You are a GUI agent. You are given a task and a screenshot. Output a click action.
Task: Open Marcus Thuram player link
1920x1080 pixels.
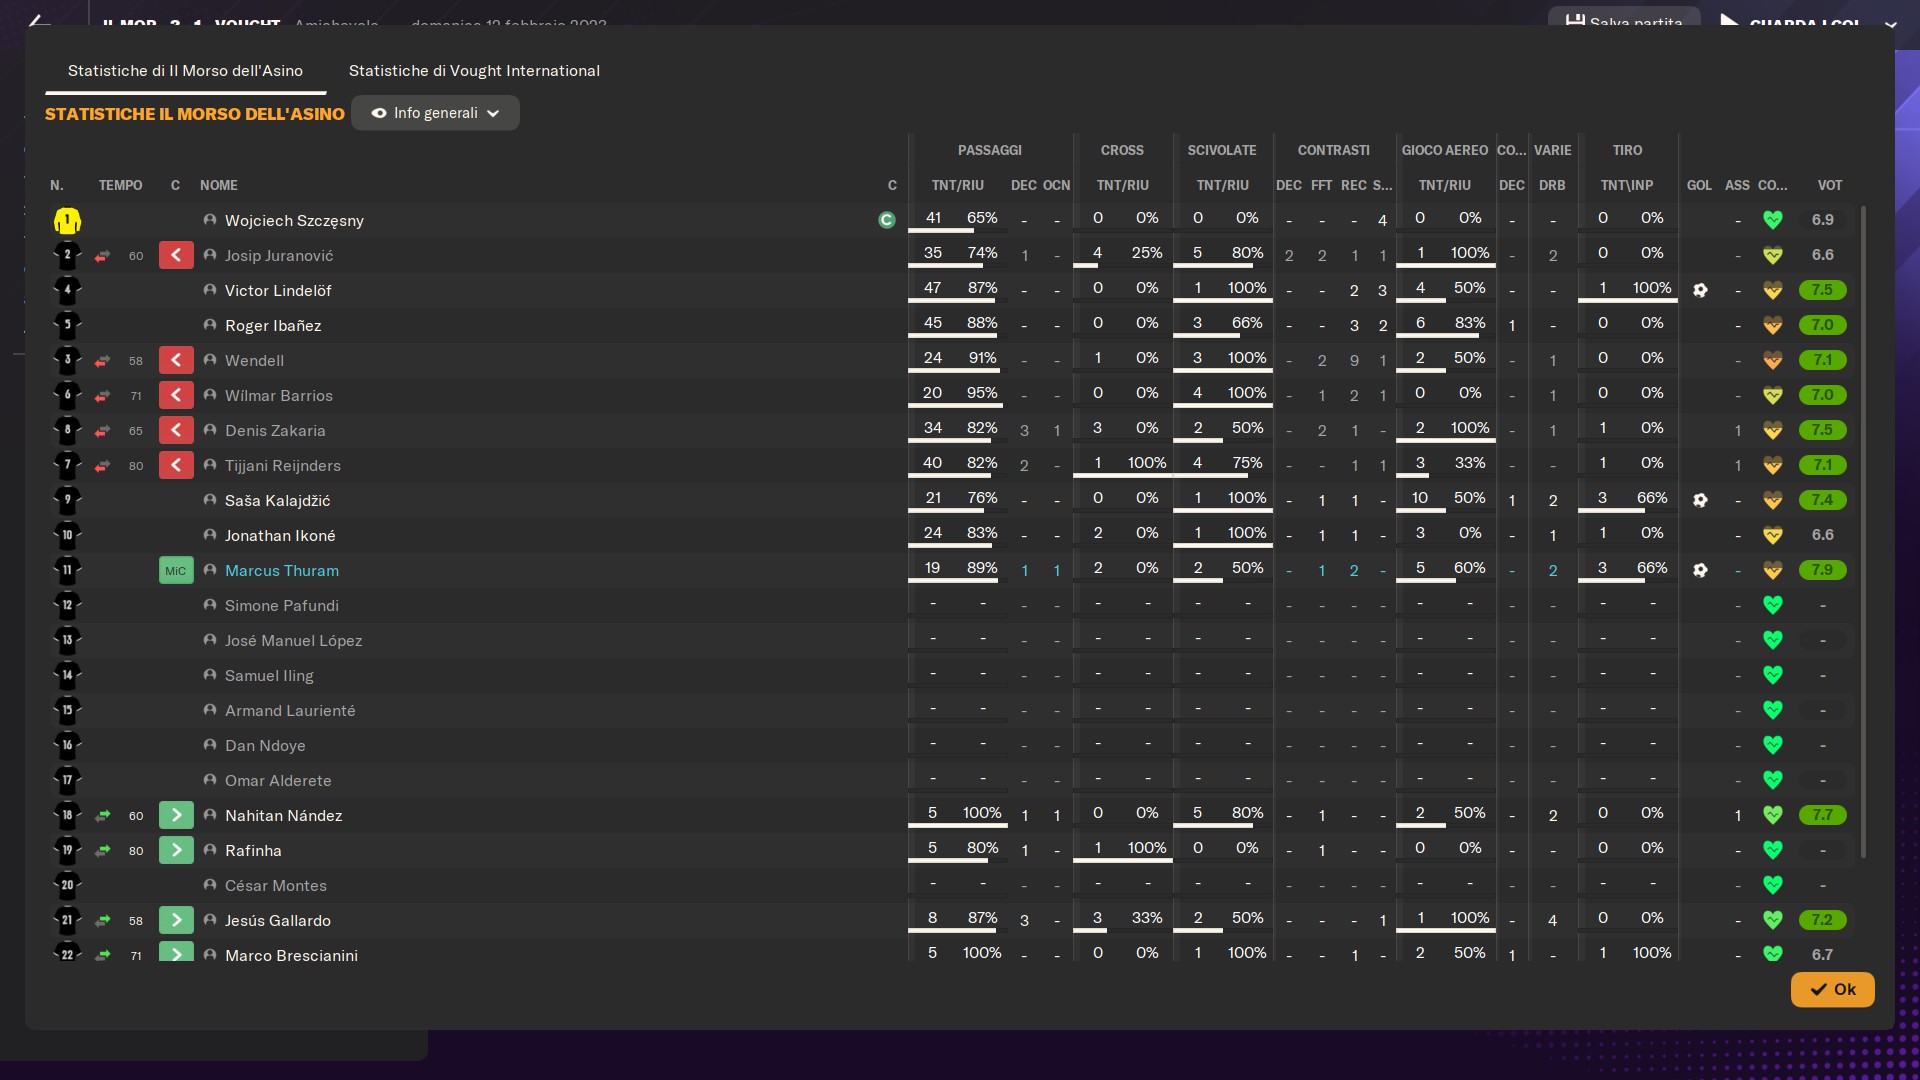click(281, 570)
